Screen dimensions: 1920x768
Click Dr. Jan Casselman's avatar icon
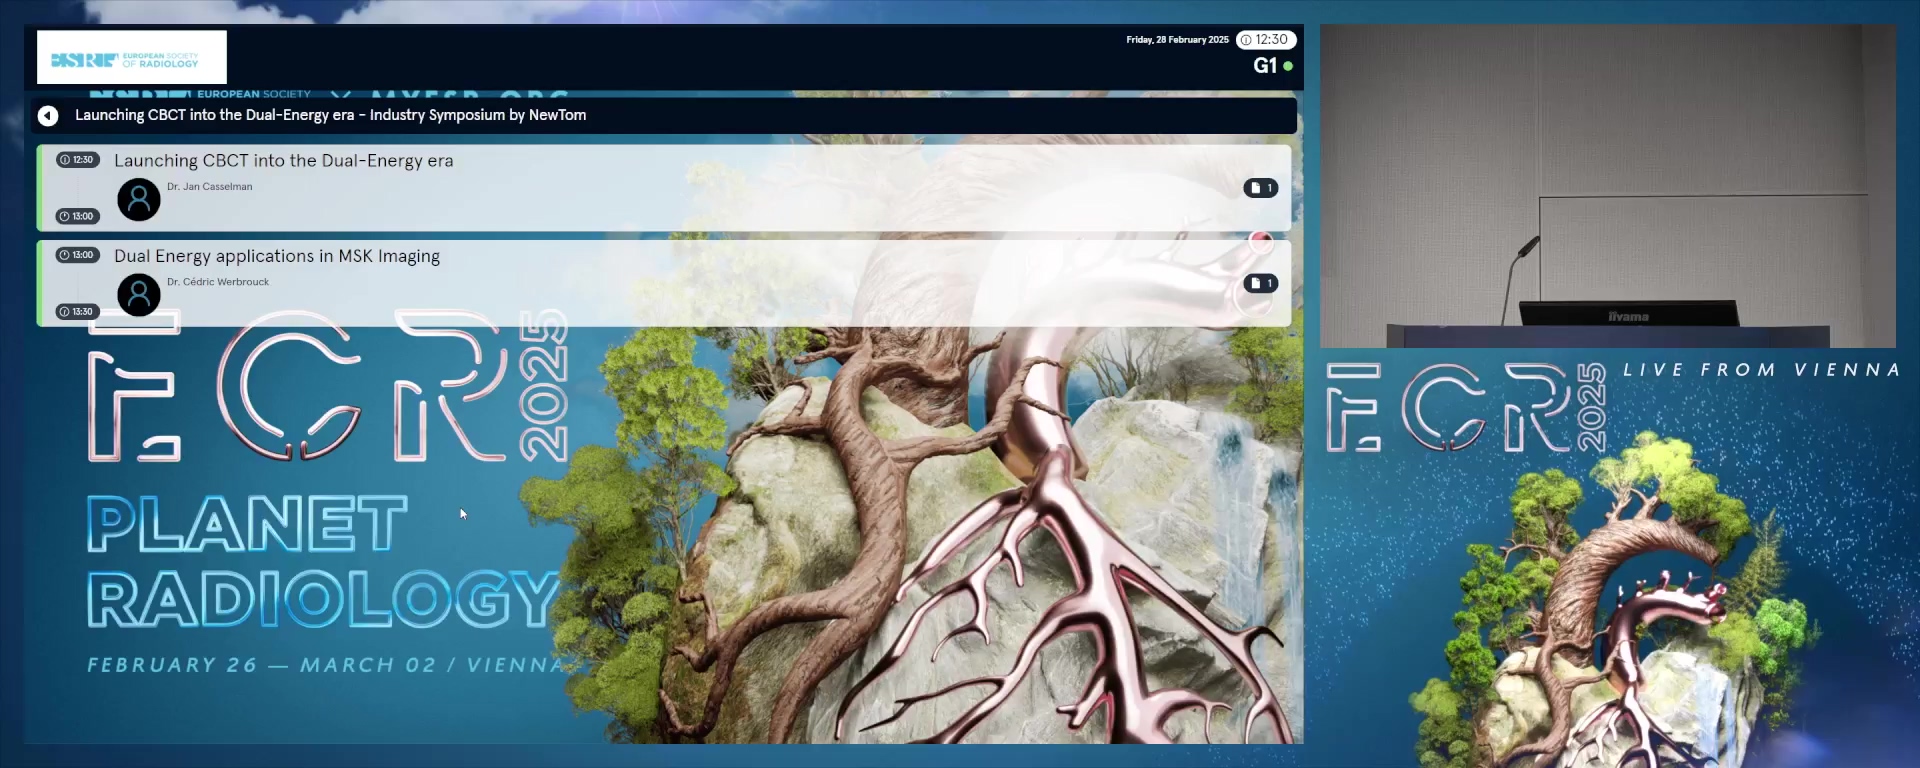click(x=139, y=200)
